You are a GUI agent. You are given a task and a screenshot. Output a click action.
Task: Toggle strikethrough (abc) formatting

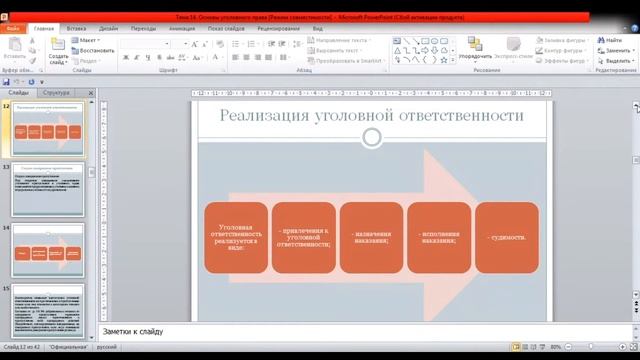pyautogui.click(x=170, y=58)
